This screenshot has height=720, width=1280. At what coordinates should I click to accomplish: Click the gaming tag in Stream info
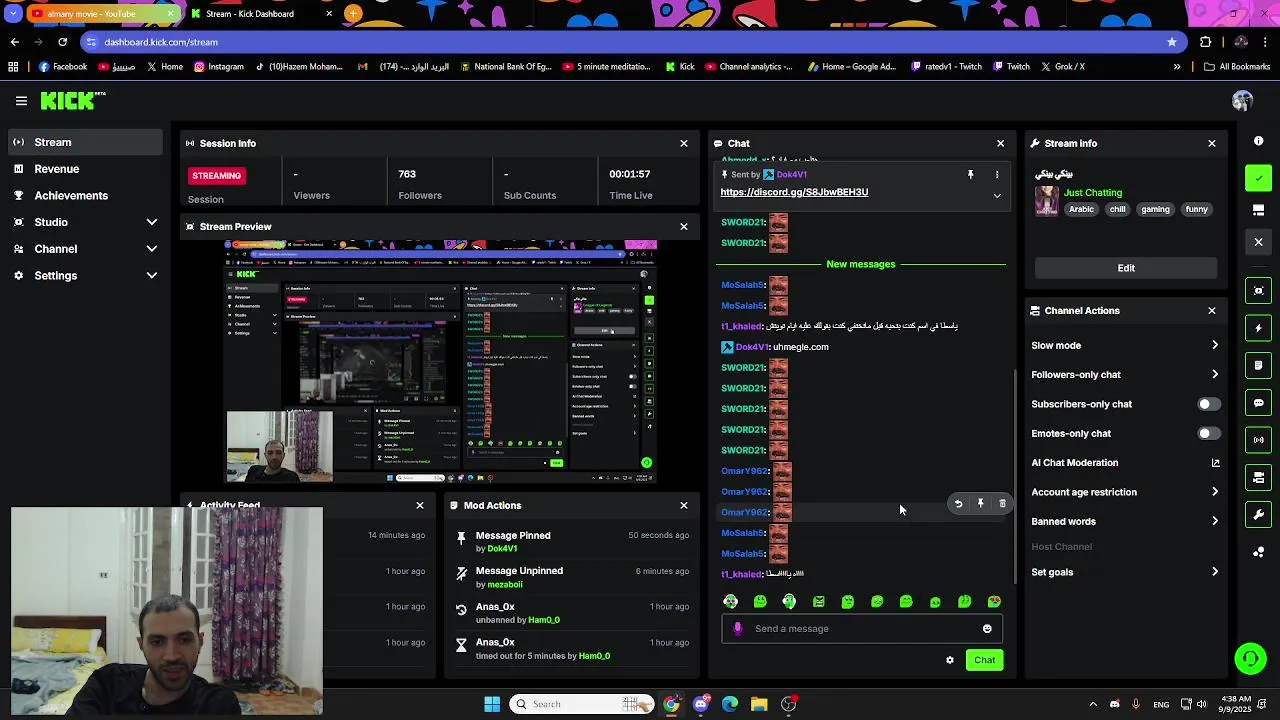click(1155, 210)
